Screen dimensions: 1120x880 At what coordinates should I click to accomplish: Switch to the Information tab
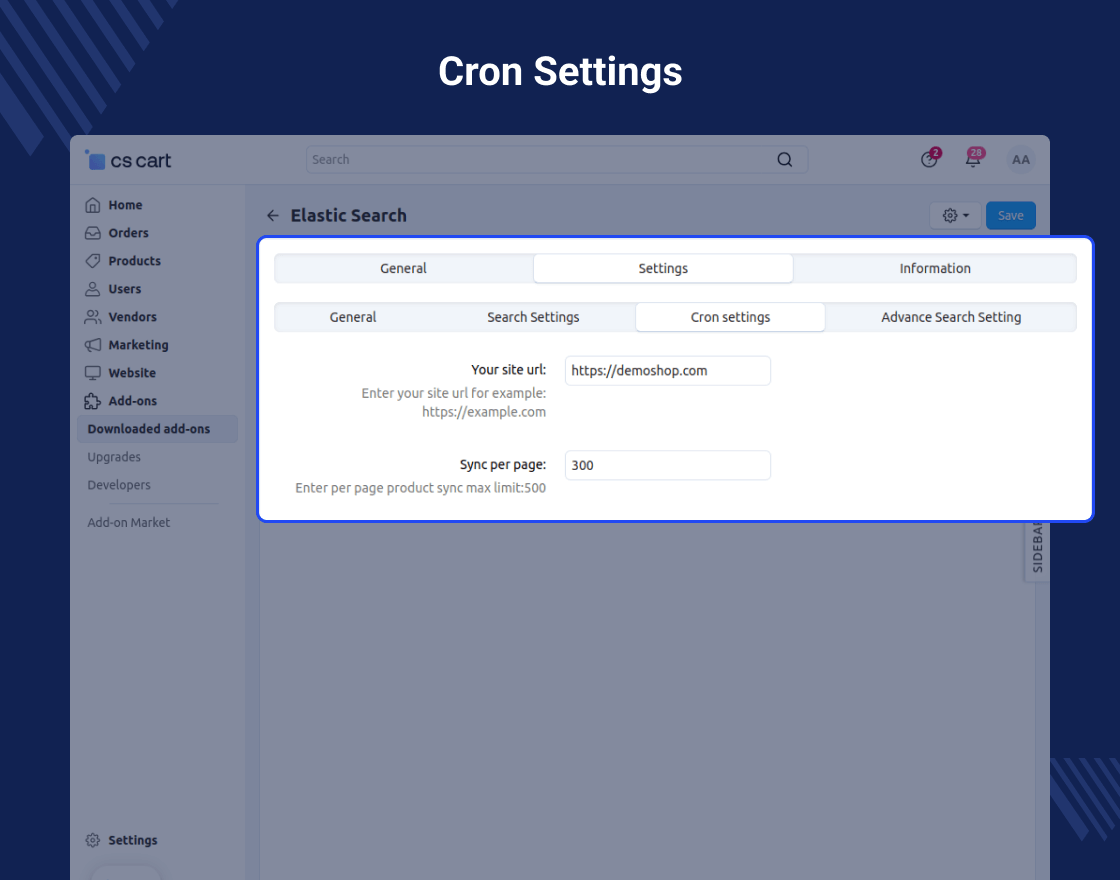[x=934, y=269]
